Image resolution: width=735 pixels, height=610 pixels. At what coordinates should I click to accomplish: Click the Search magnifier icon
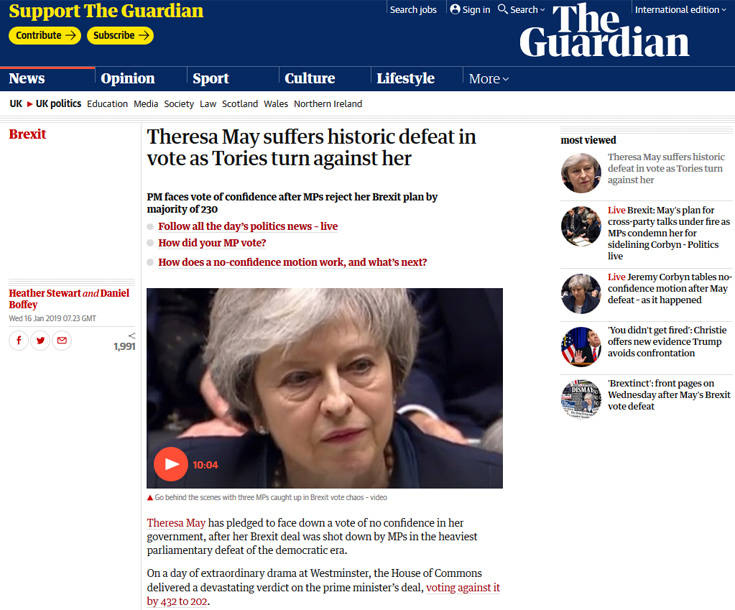click(502, 9)
